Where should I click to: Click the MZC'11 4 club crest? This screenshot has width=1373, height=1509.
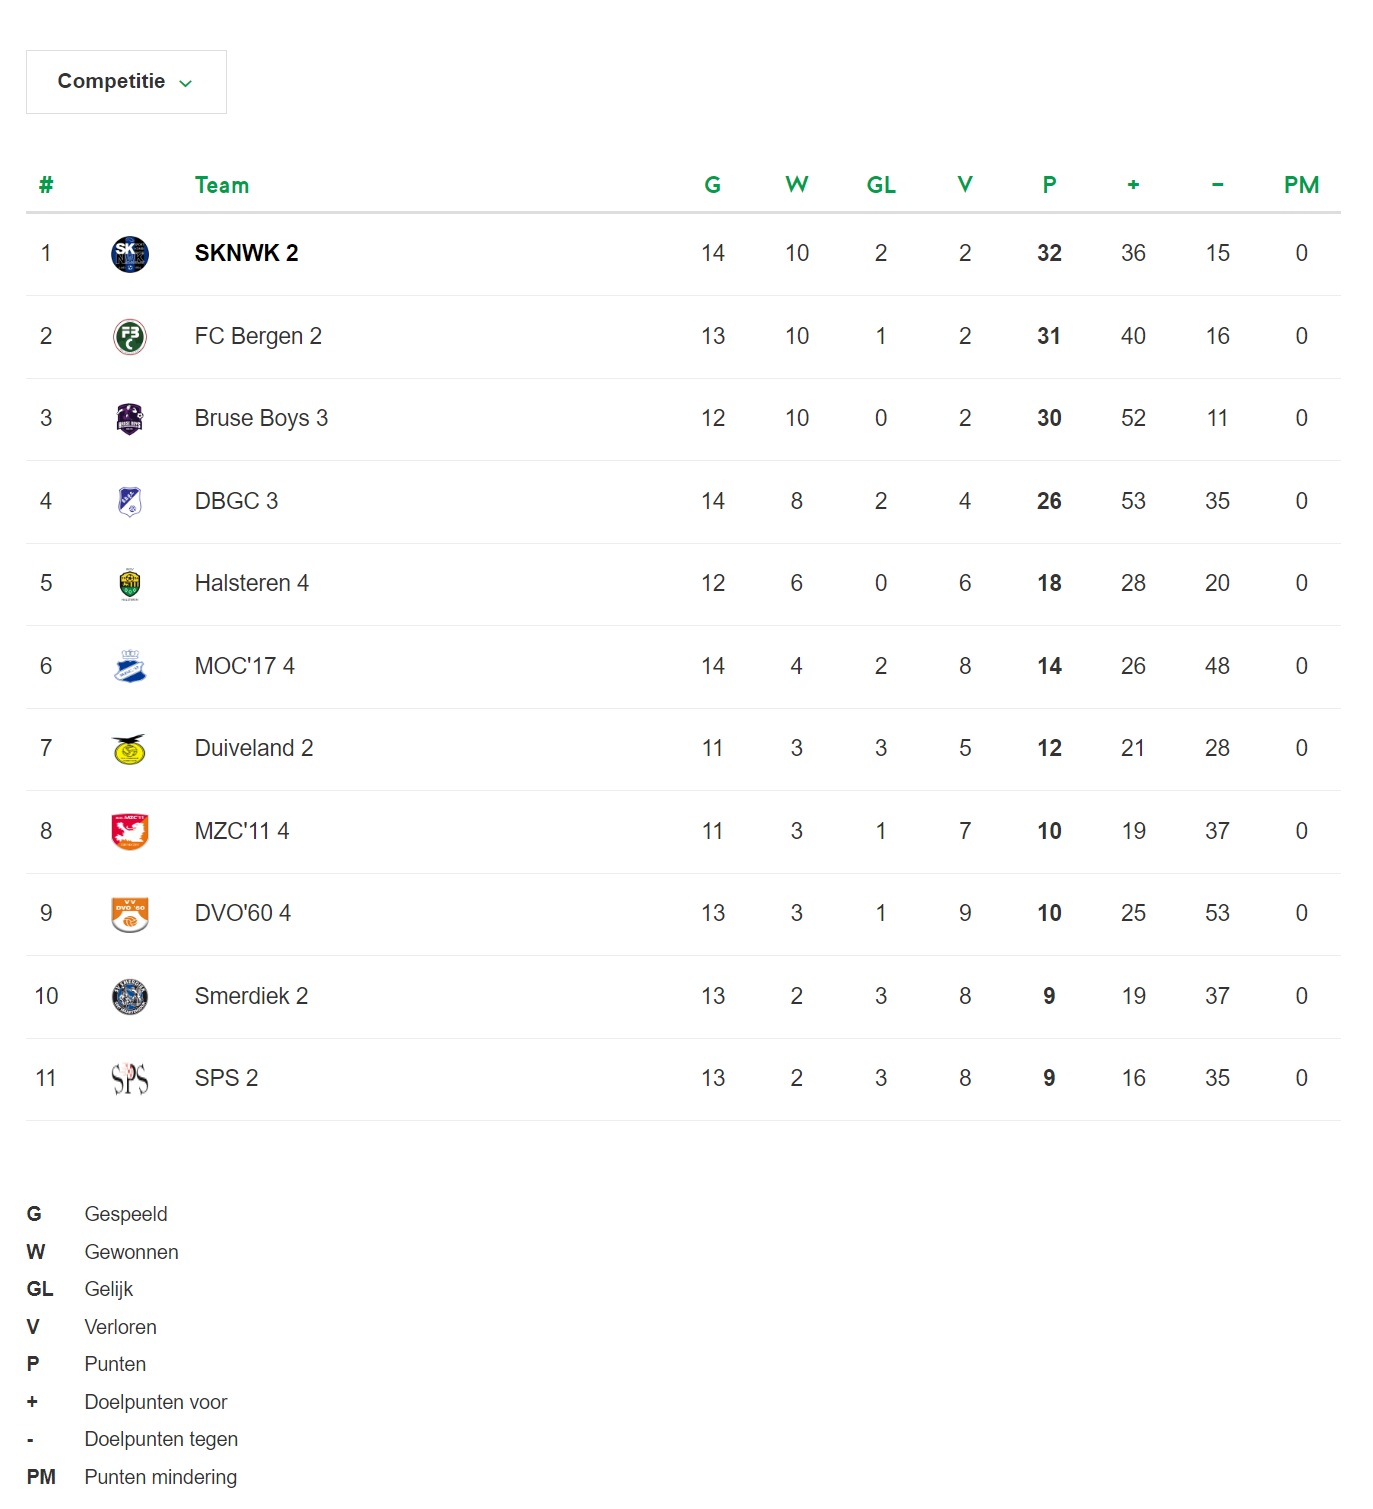130,832
